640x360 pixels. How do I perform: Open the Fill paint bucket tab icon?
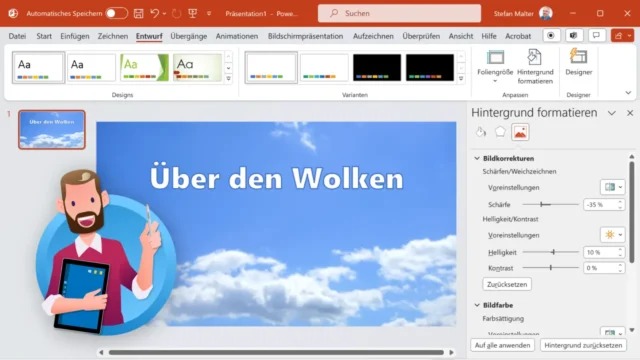click(x=481, y=132)
